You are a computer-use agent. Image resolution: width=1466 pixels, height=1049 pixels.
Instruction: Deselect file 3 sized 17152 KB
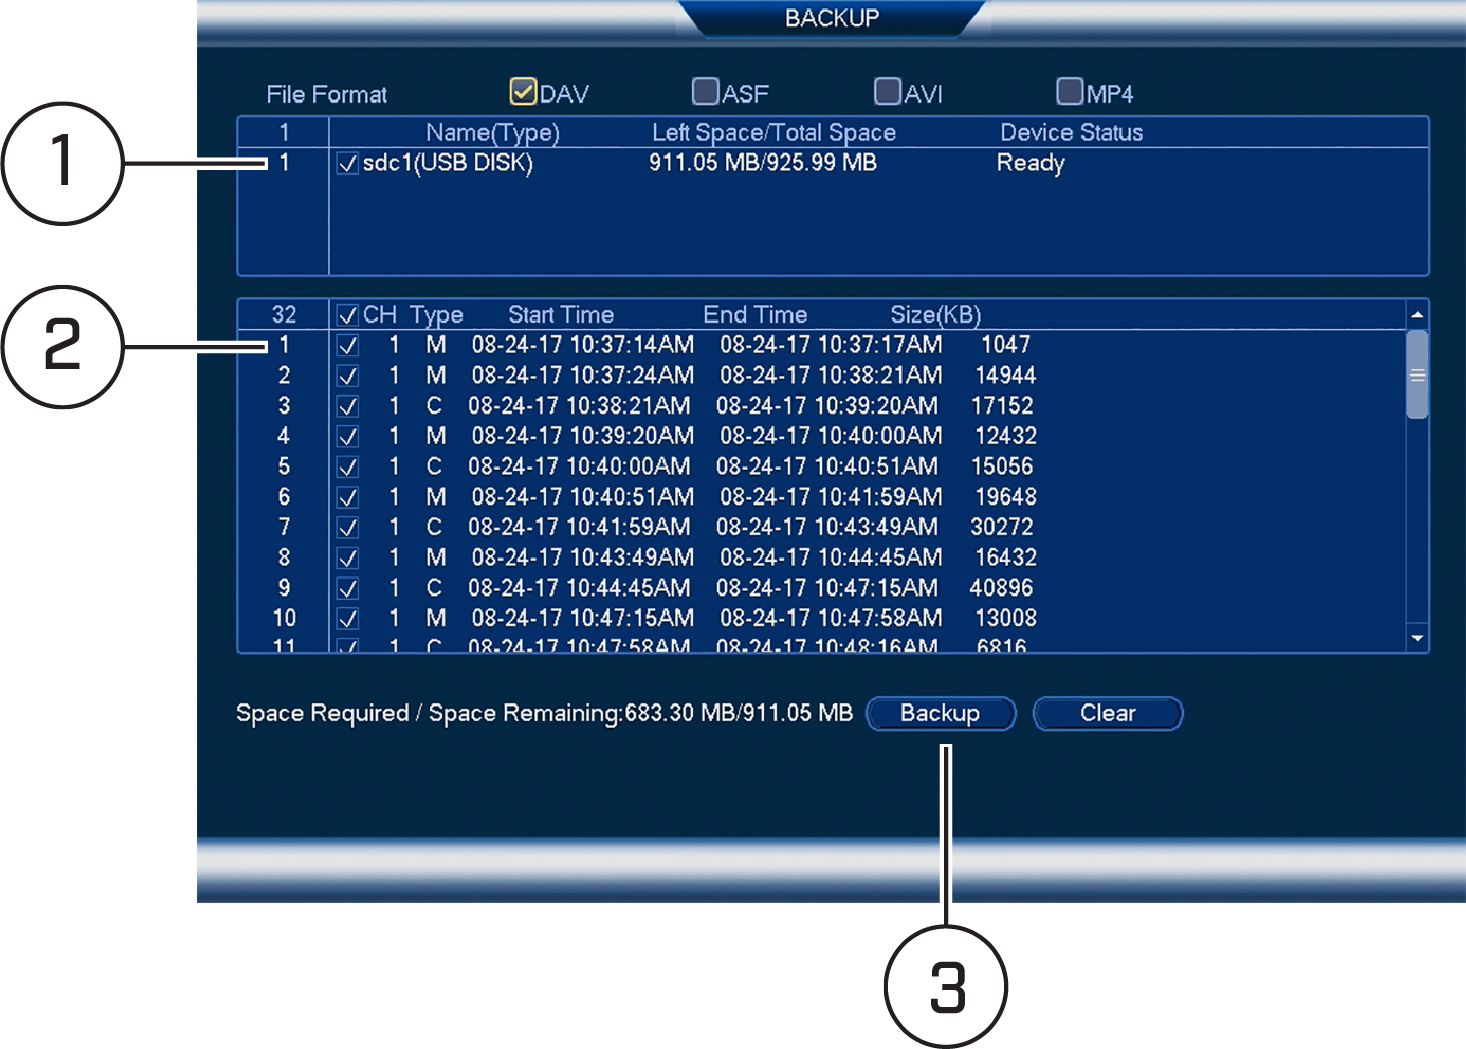click(347, 406)
